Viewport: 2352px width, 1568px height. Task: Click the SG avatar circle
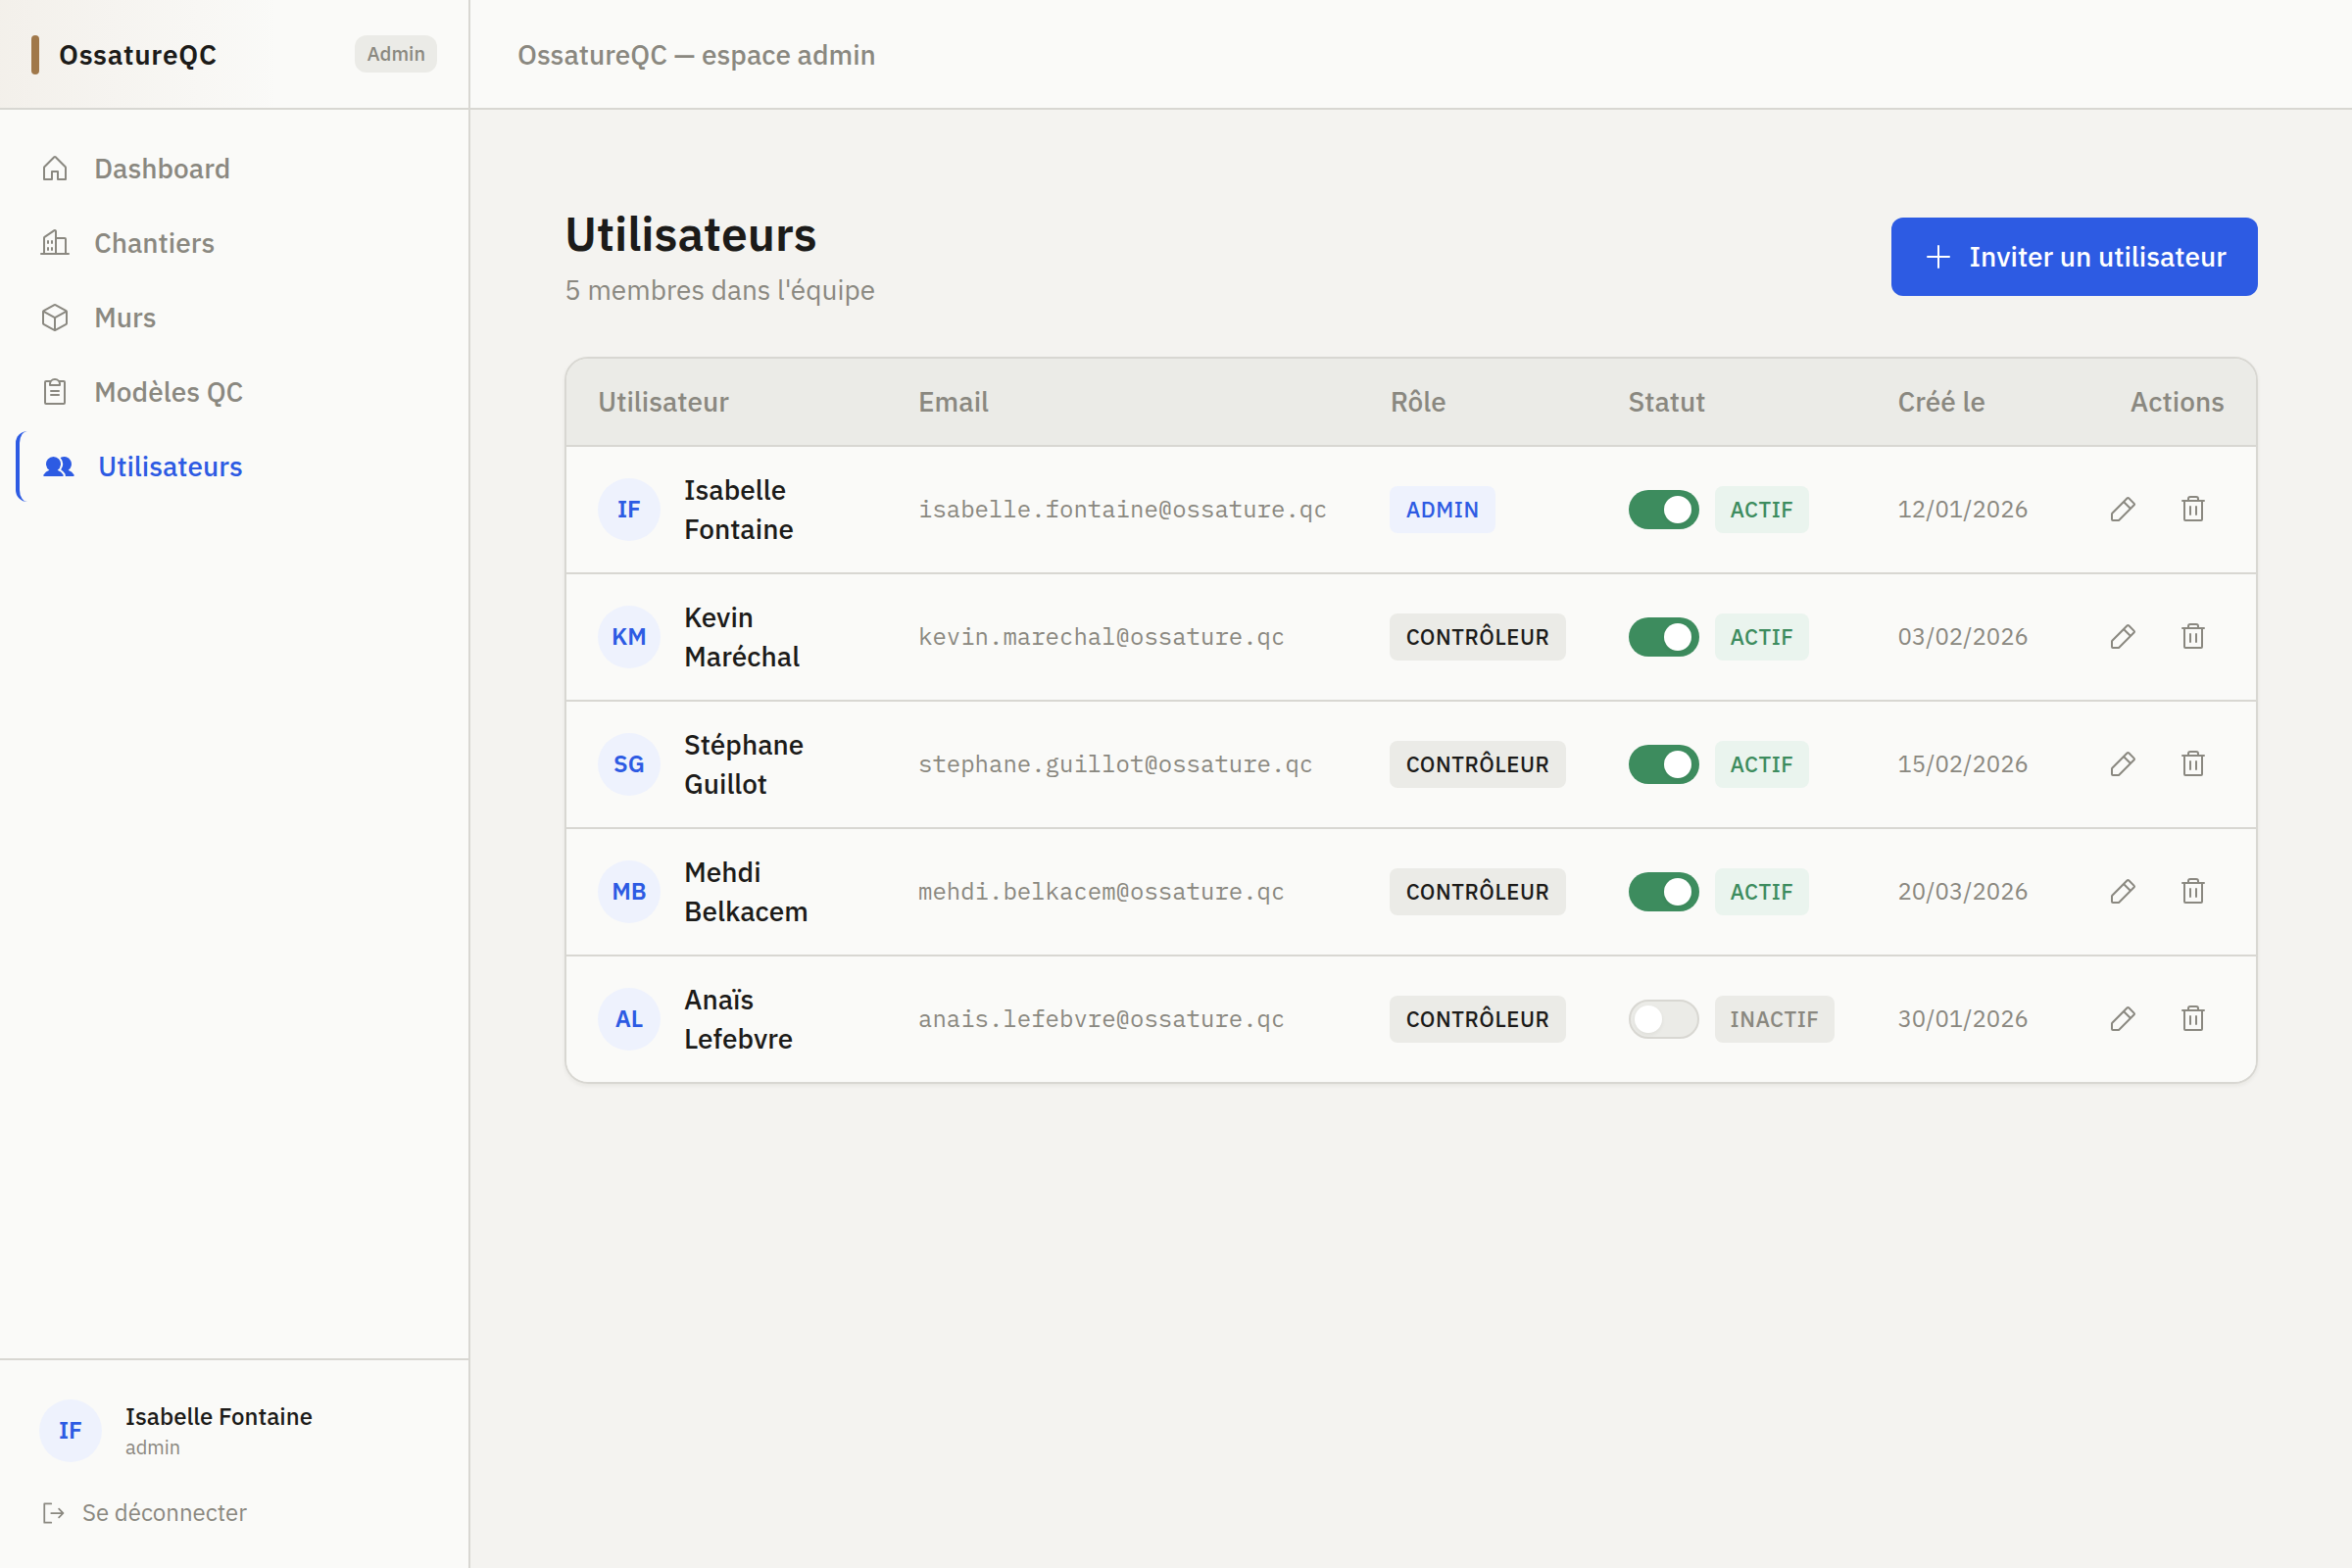pos(629,764)
